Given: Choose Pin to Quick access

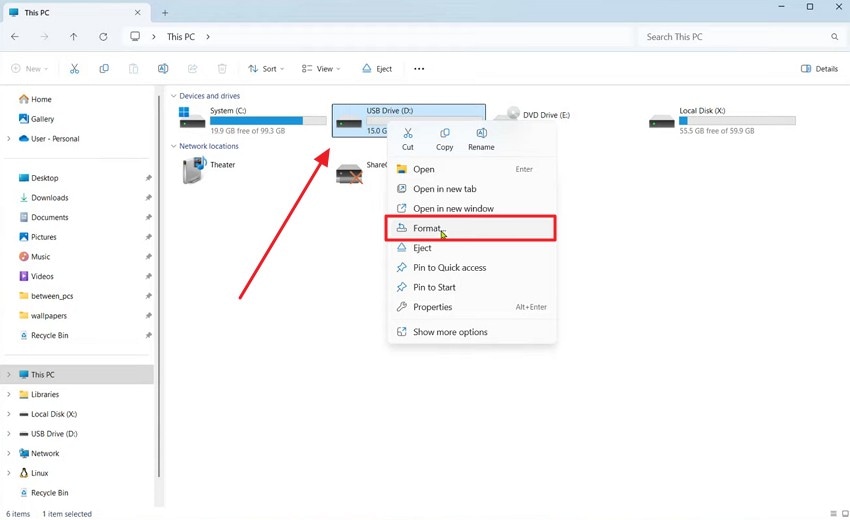Looking at the screenshot, I should point(471,268).
